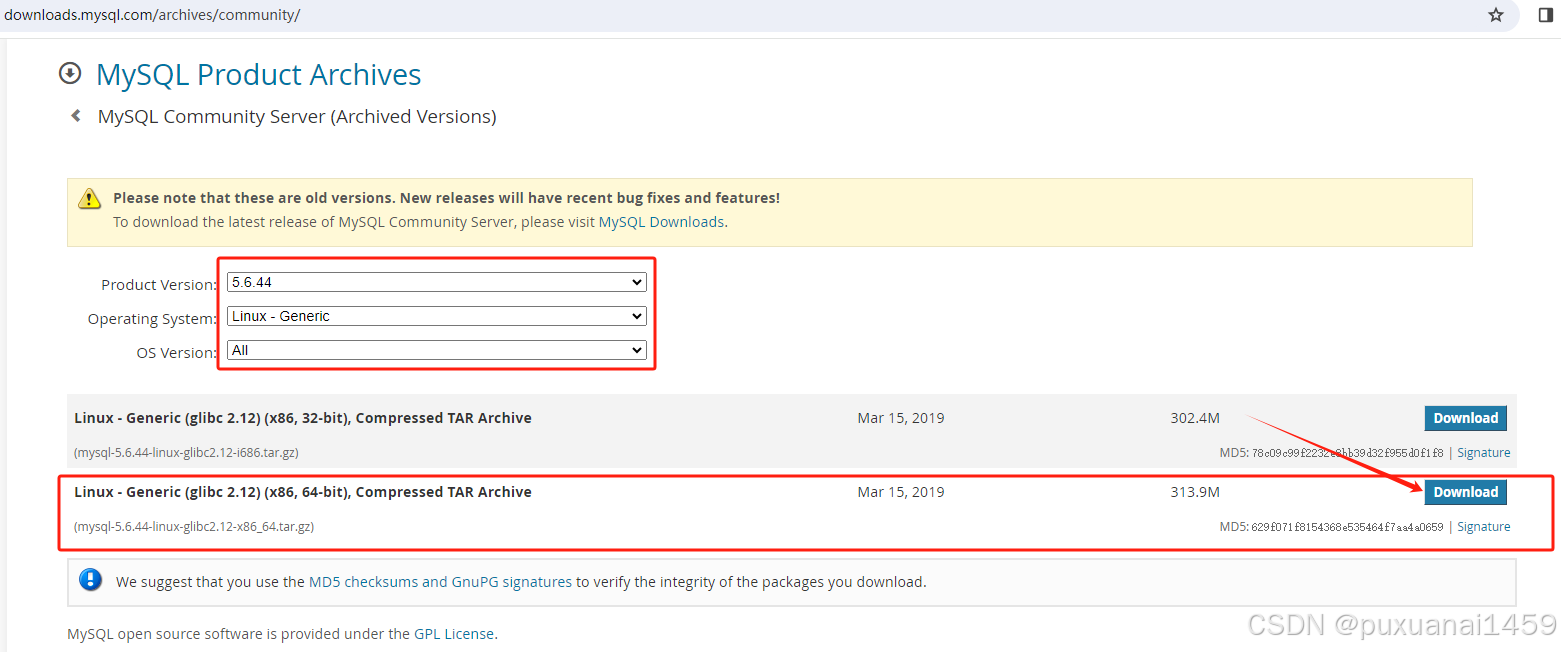The height and width of the screenshot is (652, 1561).
Task: Click the 302.4M file size
Action: tap(1195, 418)
